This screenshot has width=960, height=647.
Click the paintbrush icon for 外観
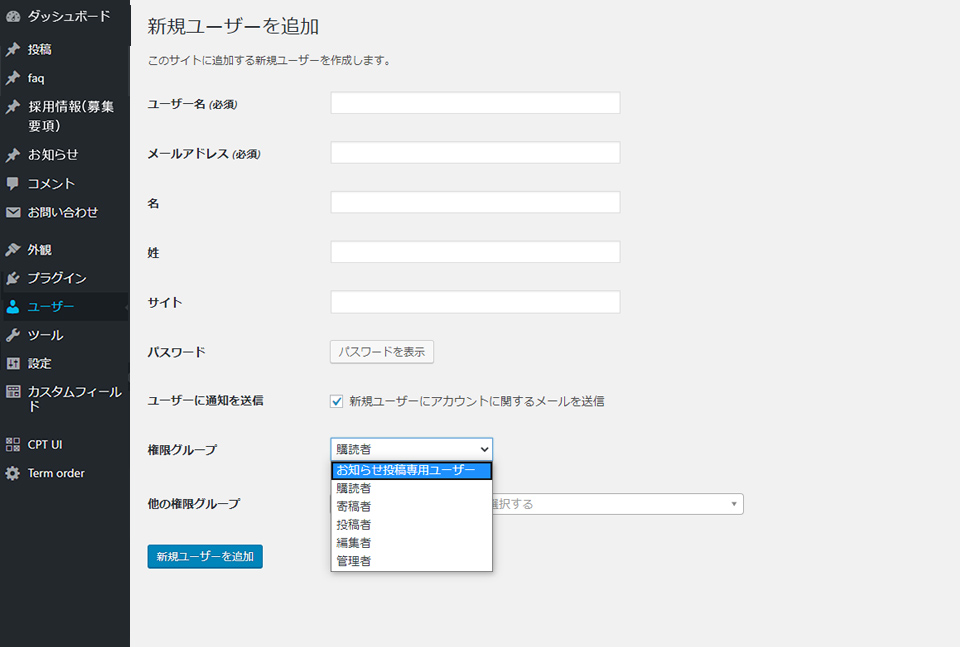[13, 250]
